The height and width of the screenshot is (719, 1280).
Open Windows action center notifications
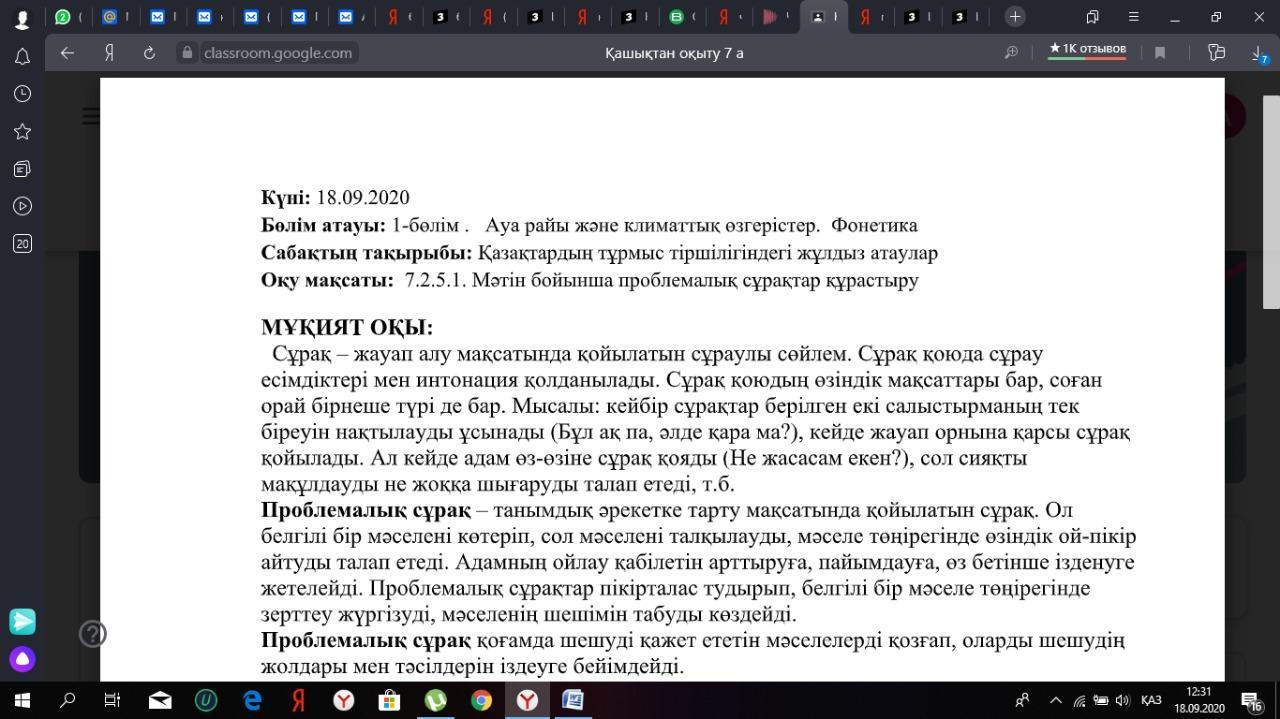[x=1253, y=701]
